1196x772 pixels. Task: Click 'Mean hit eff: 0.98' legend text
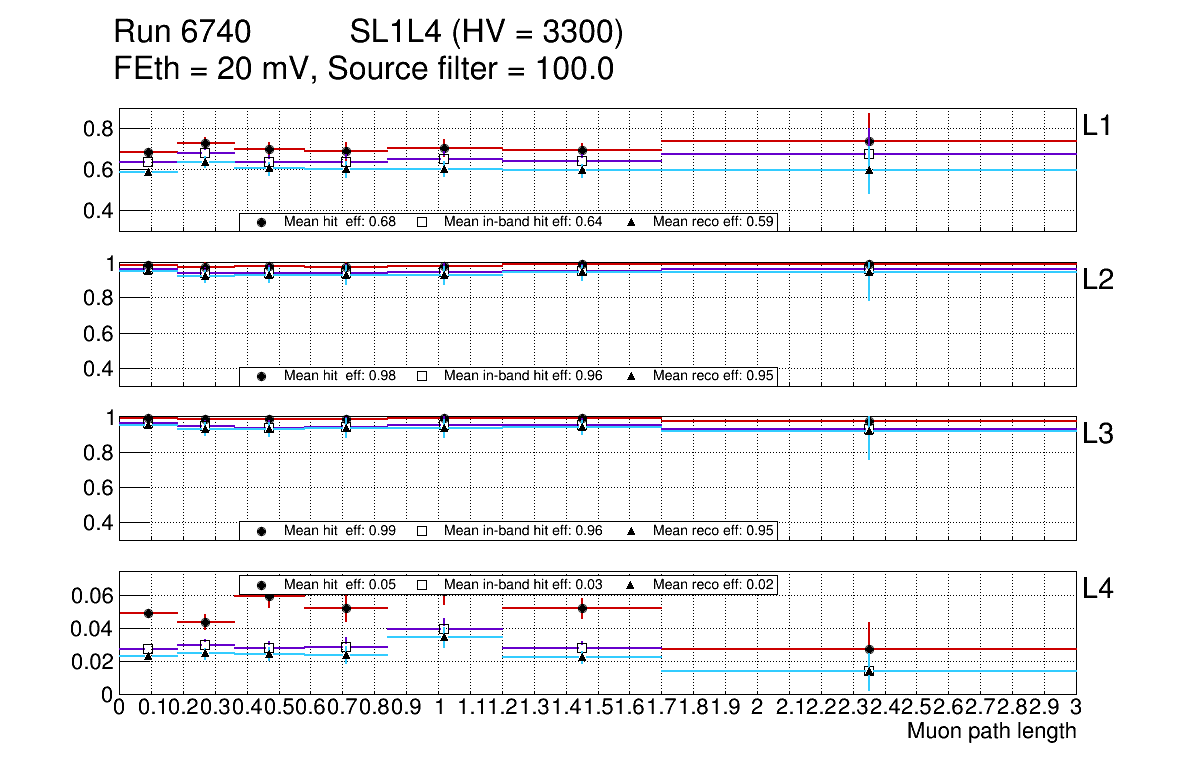[340, 376]
